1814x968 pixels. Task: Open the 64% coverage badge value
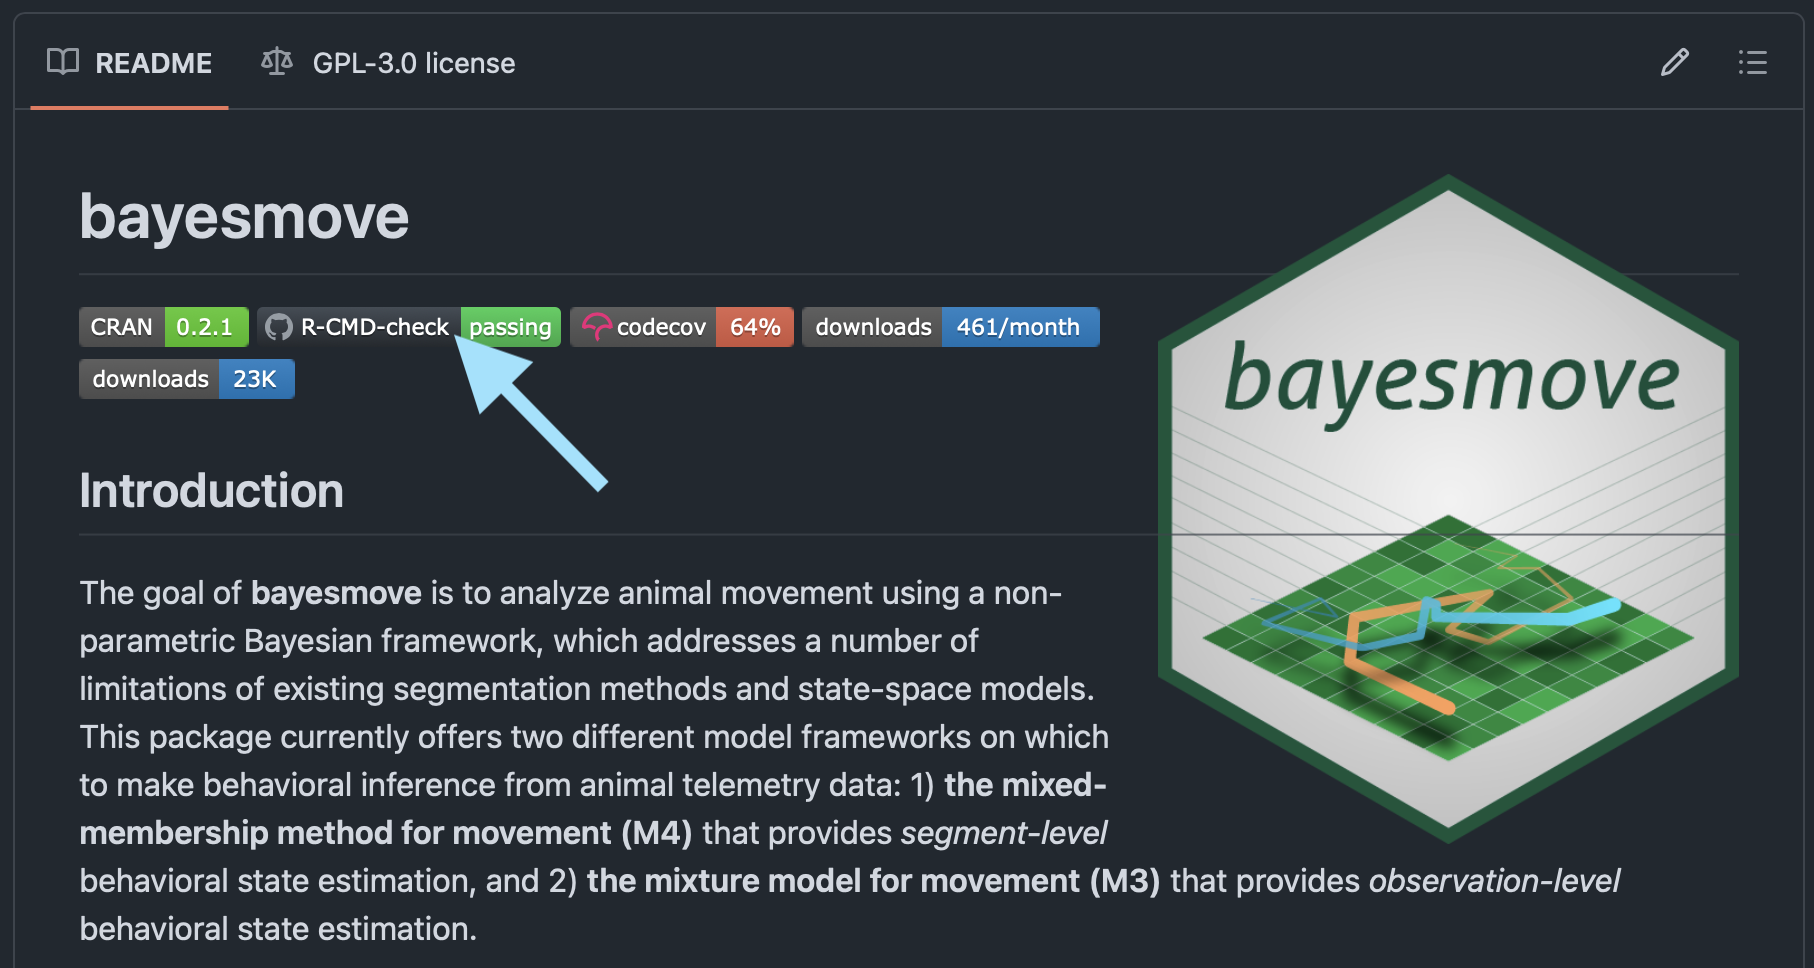coord(755,327)
